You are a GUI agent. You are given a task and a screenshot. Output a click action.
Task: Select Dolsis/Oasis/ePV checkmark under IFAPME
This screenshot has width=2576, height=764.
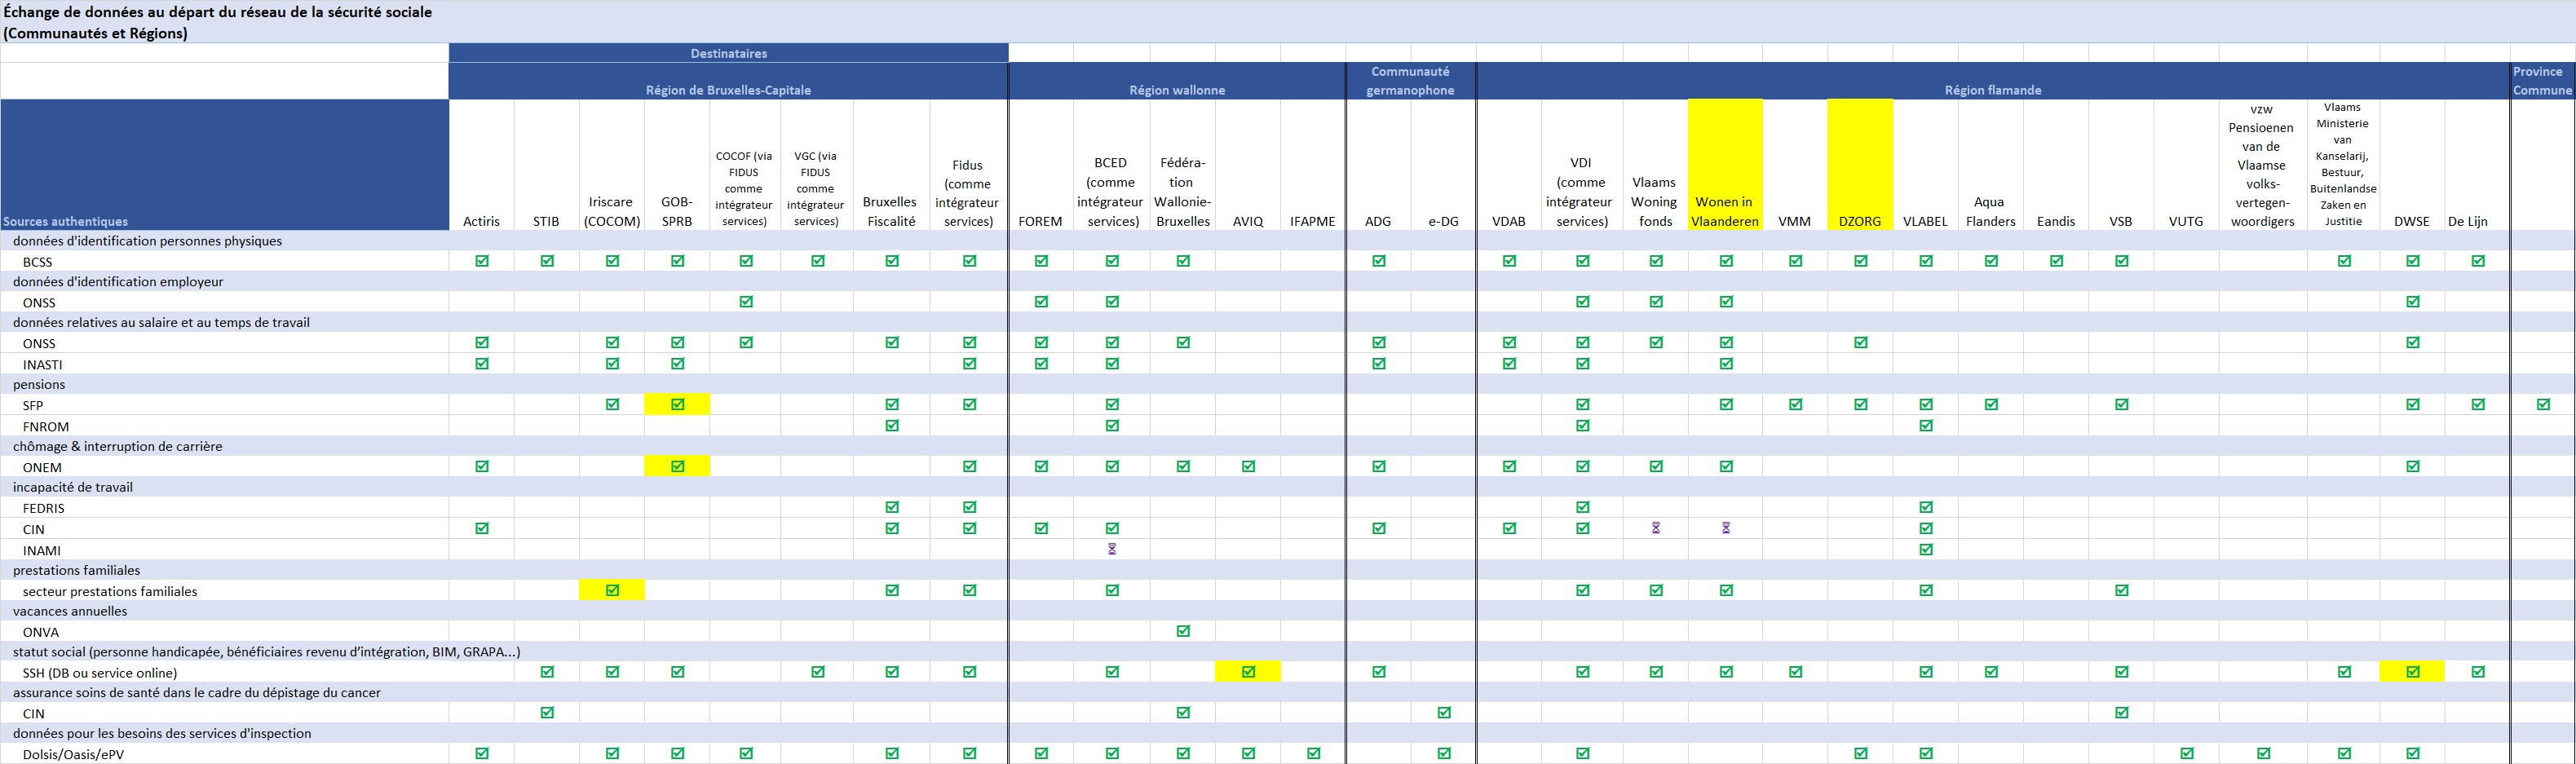pyautogui.click(x=1313, y=753)
